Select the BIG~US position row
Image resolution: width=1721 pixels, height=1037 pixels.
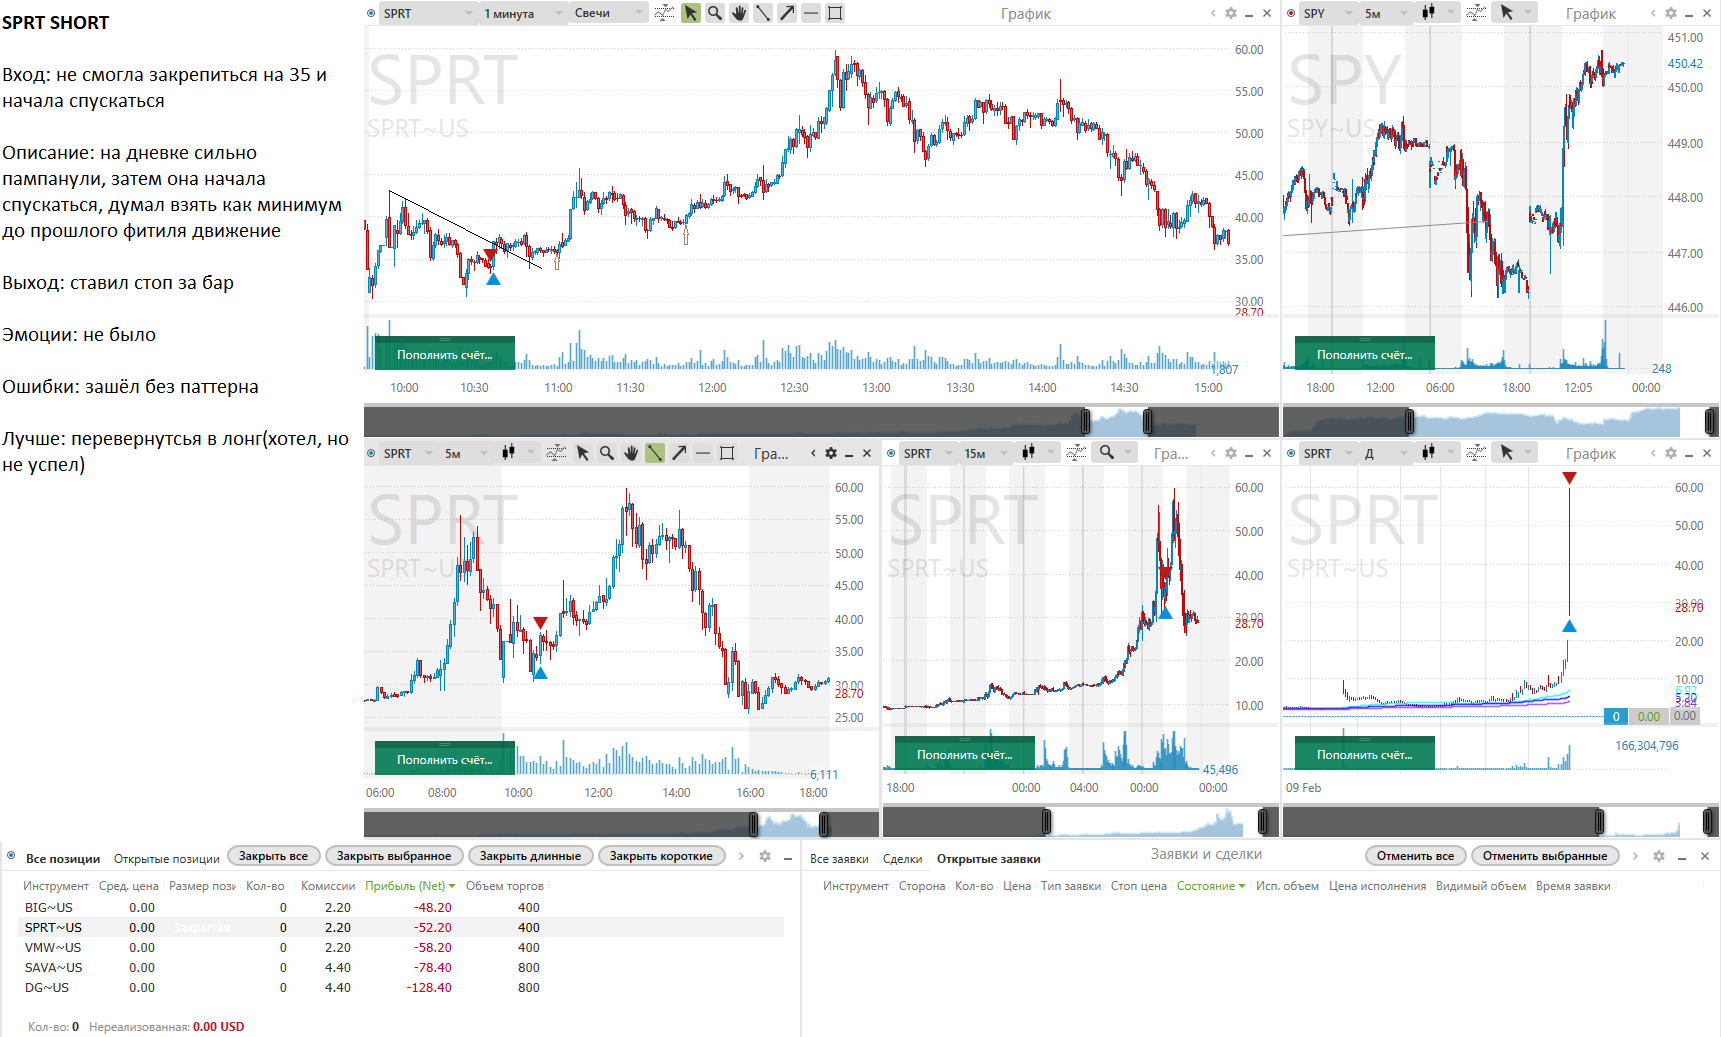click(x=402, y=907)
